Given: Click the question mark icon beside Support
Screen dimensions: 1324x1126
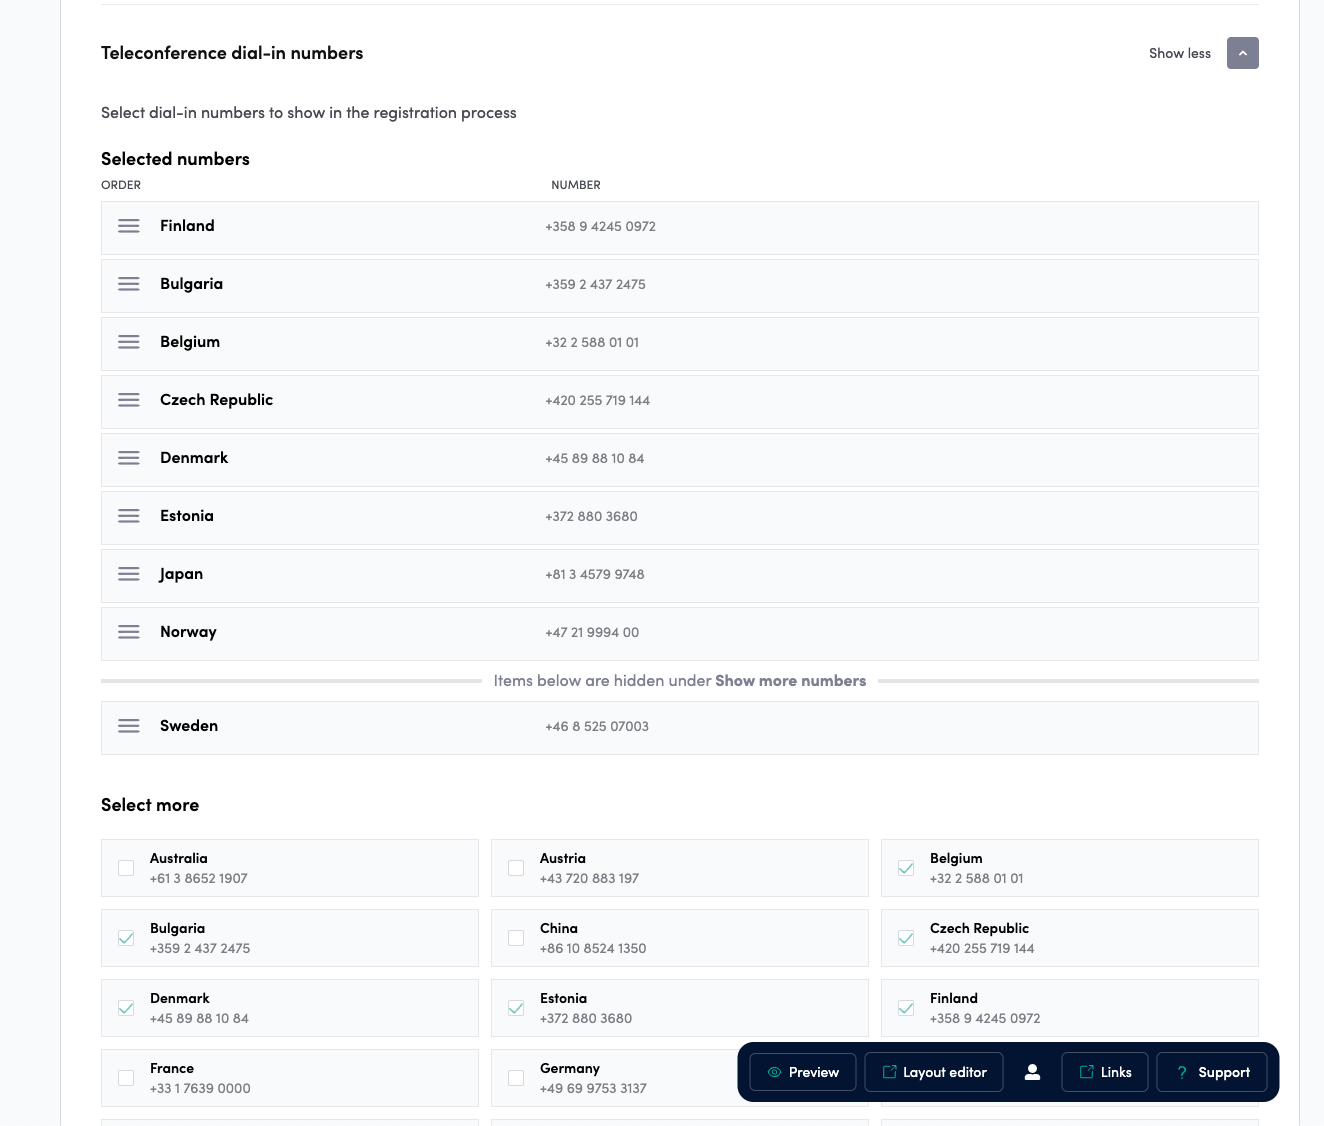Looking at the screenshot, I should [x=1182, y=1071].
